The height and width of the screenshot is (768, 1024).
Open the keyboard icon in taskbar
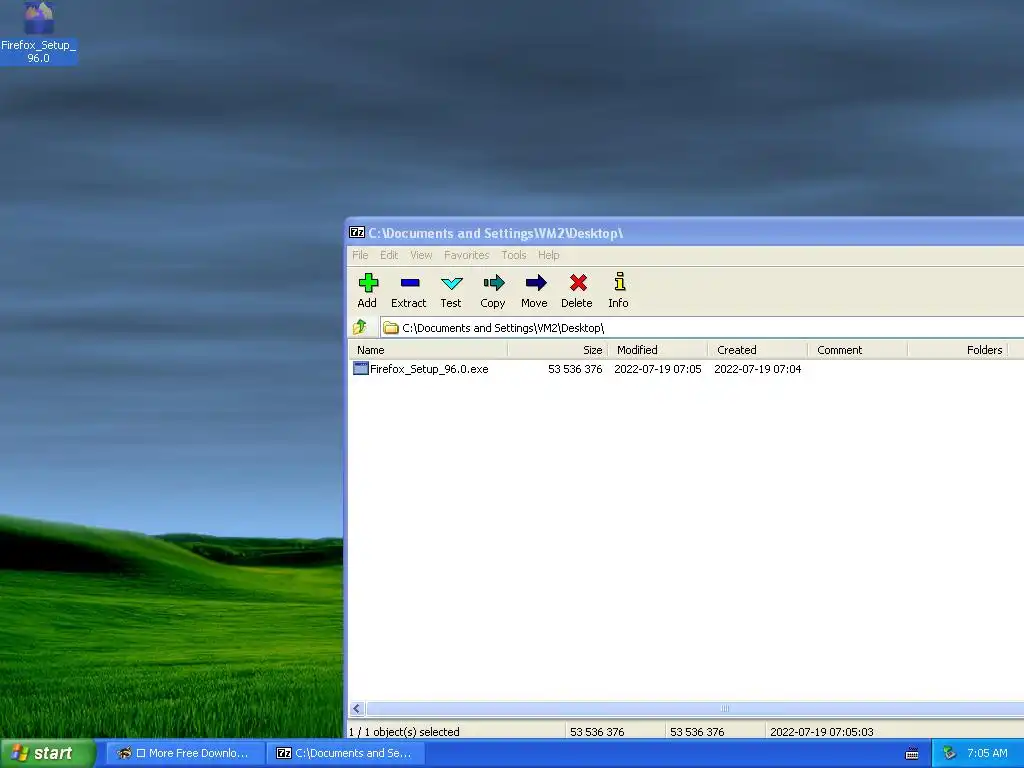[x=912, y=754]
